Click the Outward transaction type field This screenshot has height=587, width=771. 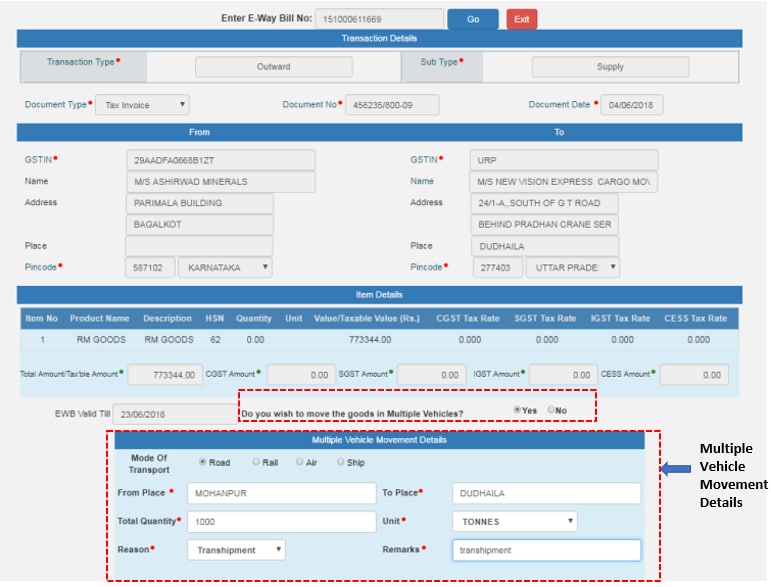(x=274, y=66)
